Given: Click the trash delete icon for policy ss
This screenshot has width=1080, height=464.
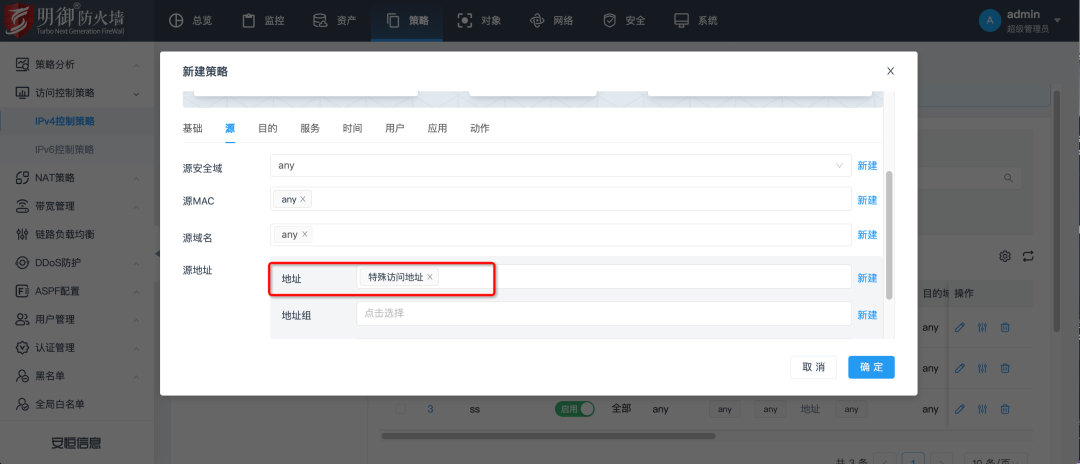Looking at the screenshot, I should (1005, 409).
